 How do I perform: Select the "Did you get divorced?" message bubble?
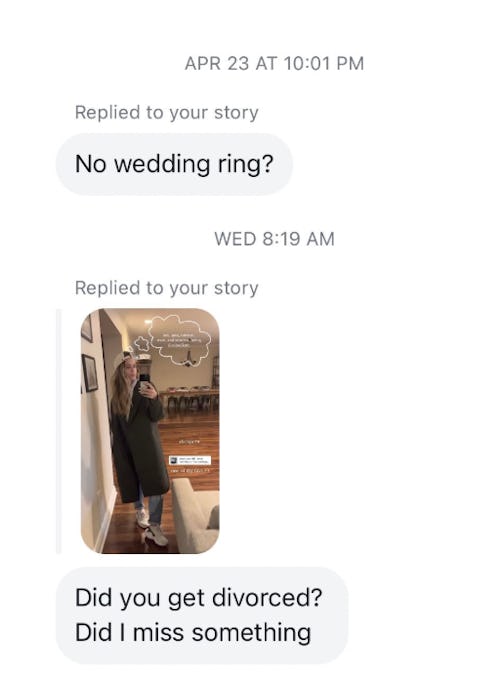coord(202,615)
